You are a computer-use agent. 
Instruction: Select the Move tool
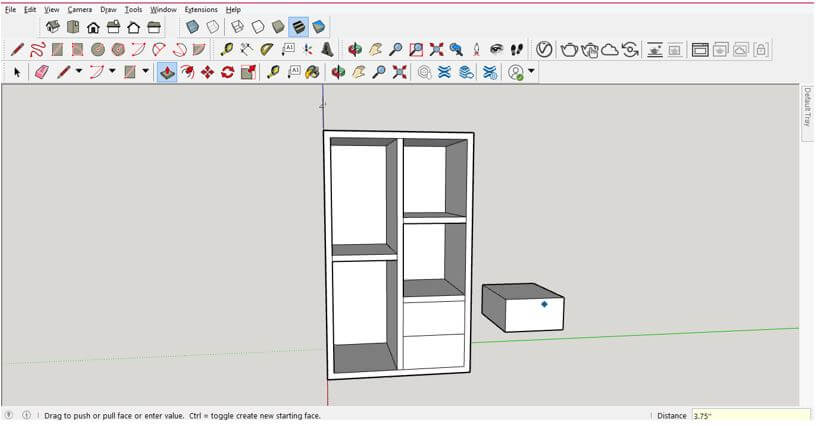coord(207,73)
